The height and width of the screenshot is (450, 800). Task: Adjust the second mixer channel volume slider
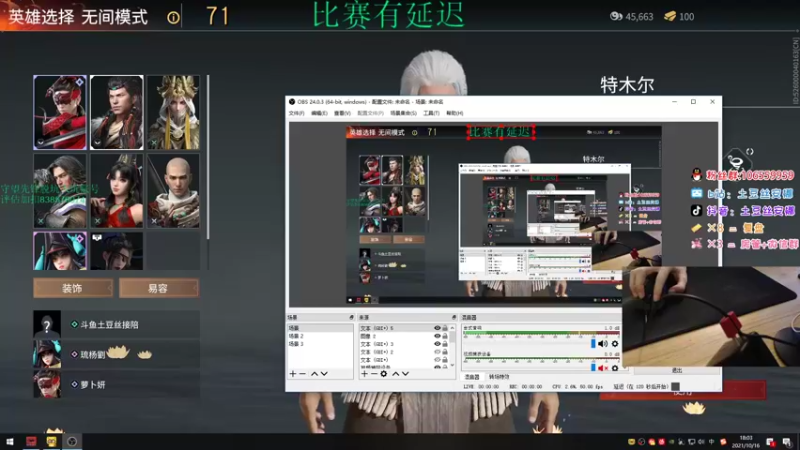(x=593, y=367)
